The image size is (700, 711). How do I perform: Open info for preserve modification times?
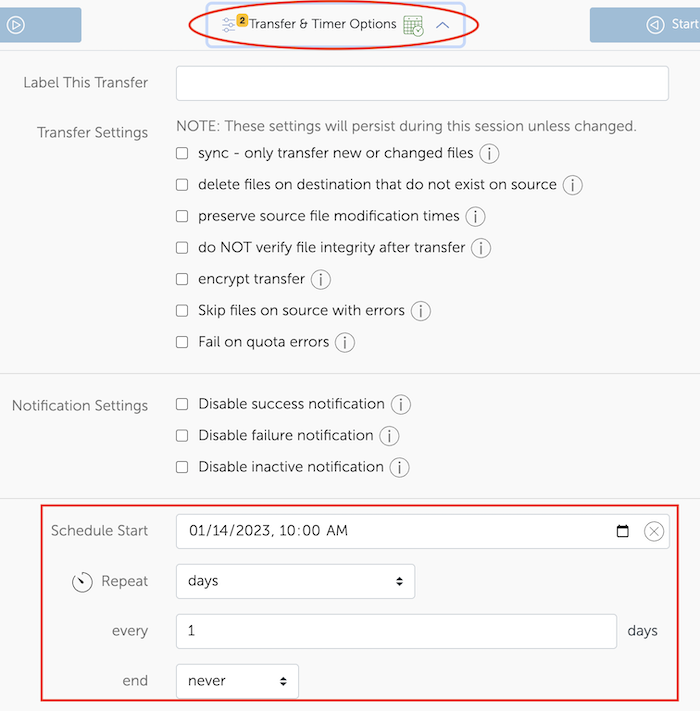[x=475, y=216]
